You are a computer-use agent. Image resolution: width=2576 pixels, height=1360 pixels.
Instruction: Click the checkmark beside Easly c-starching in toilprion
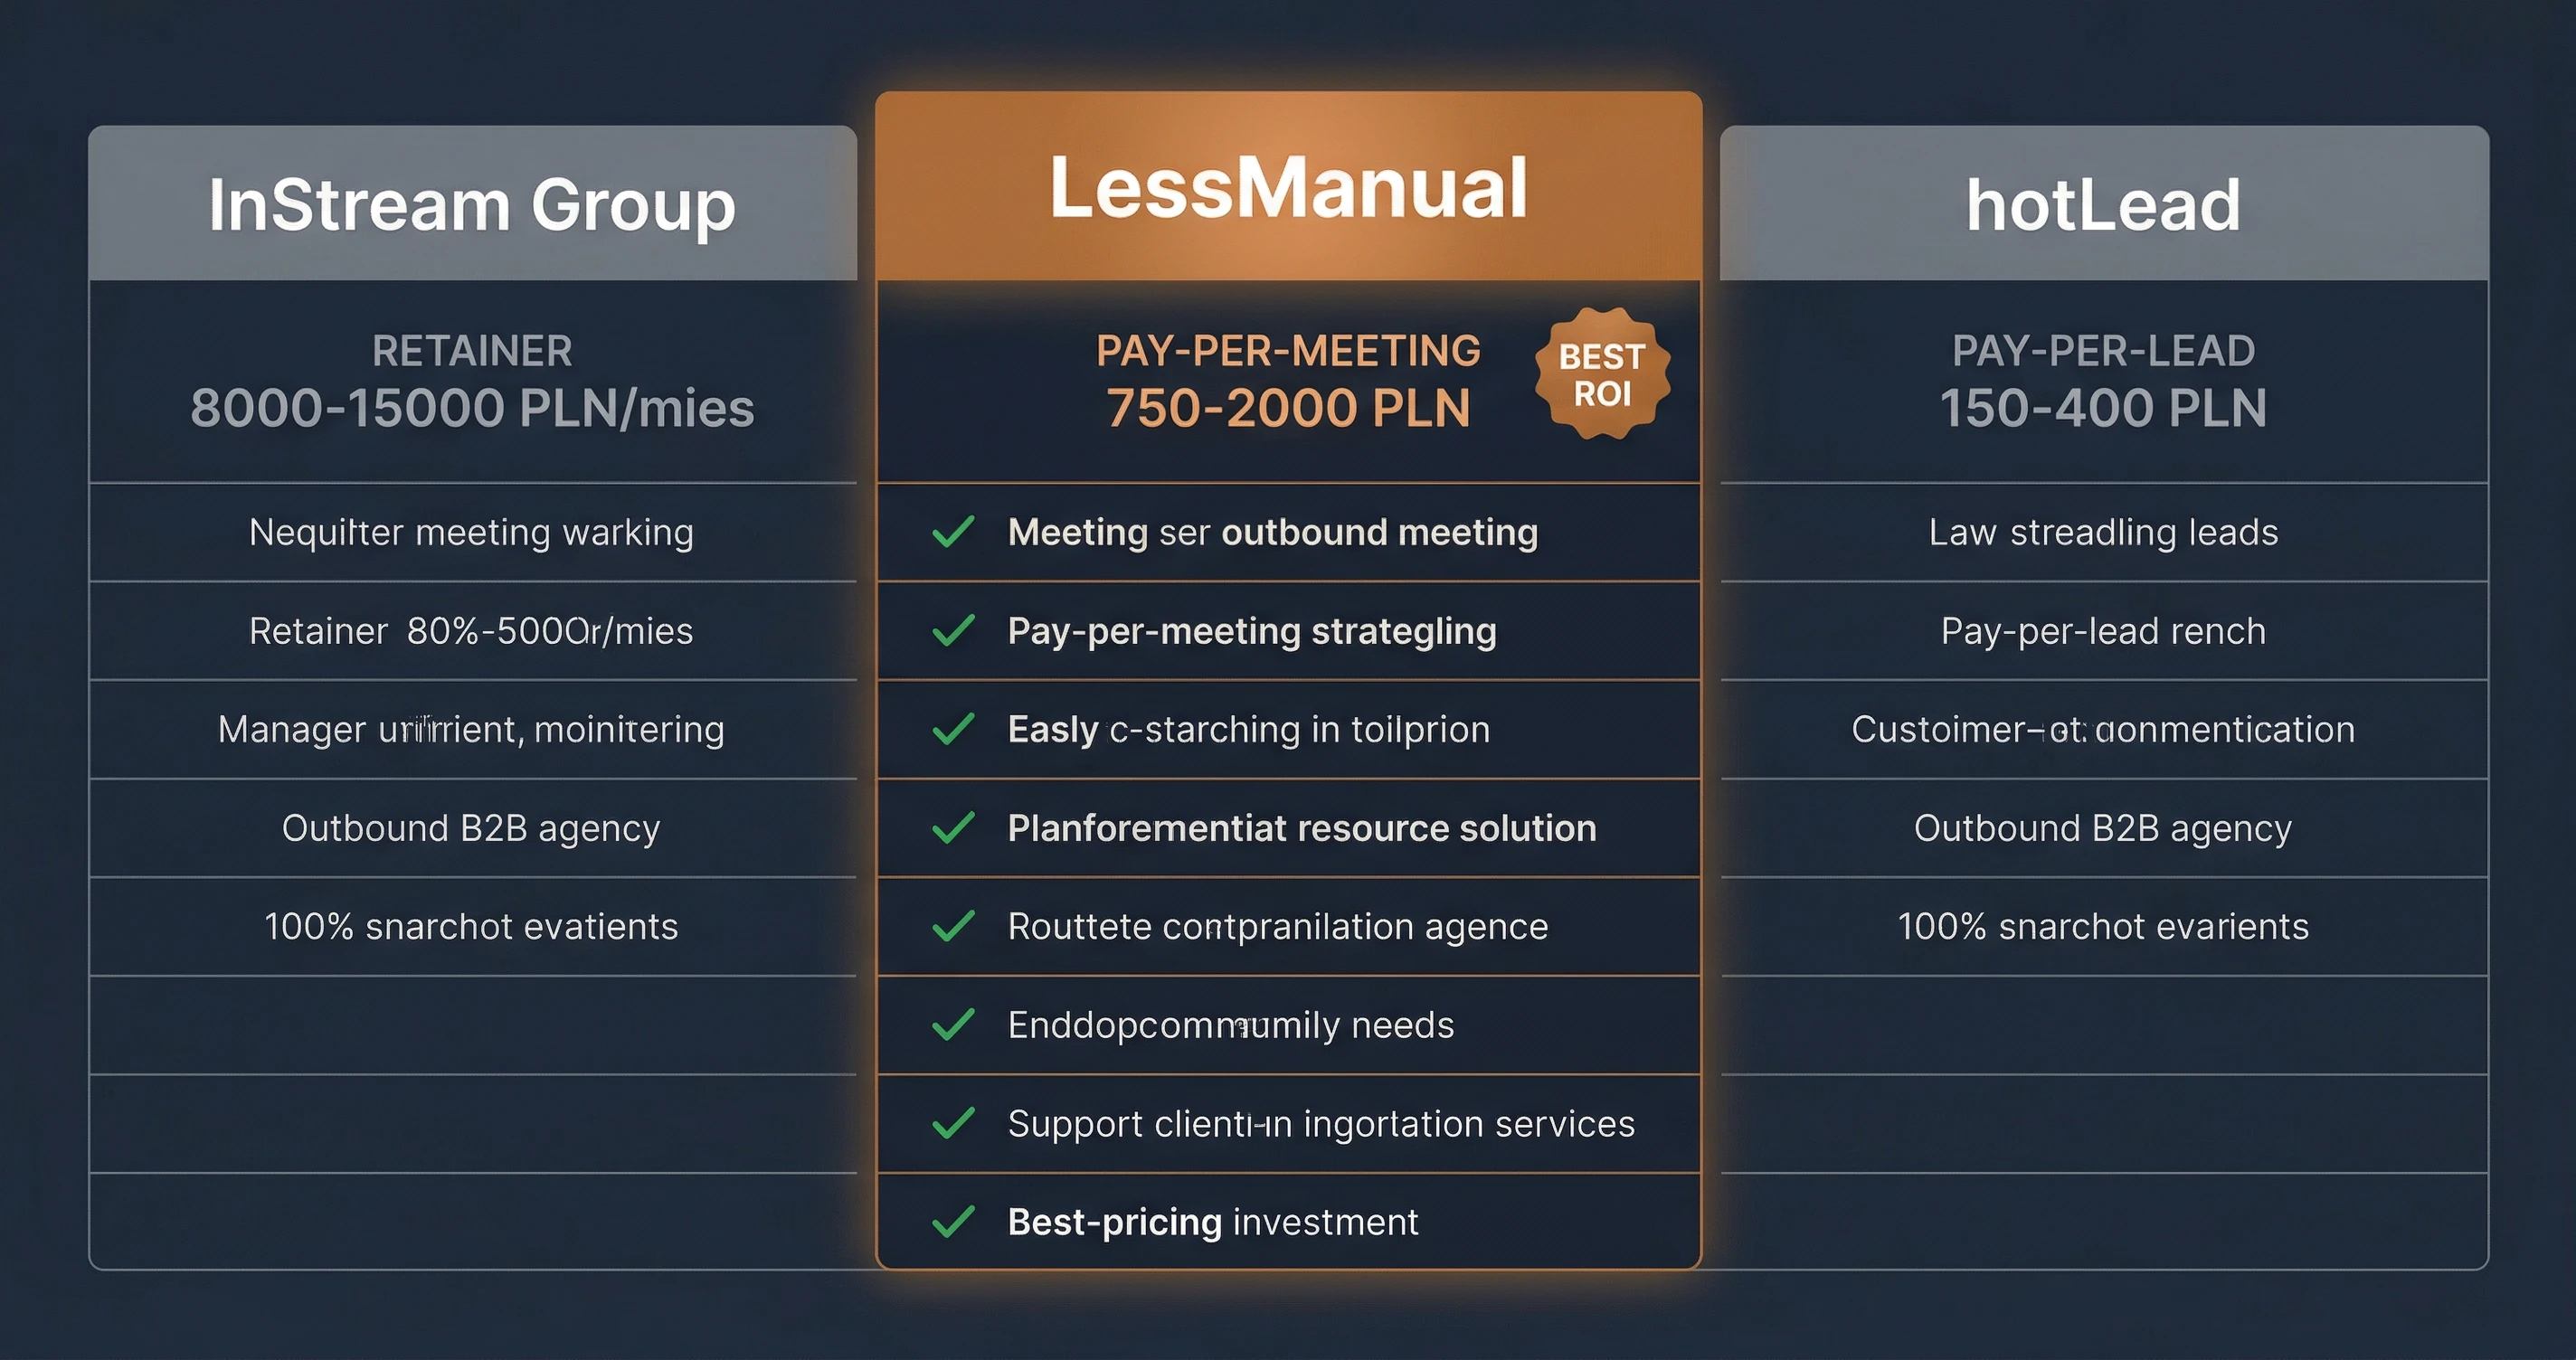(x=953, y=729)
